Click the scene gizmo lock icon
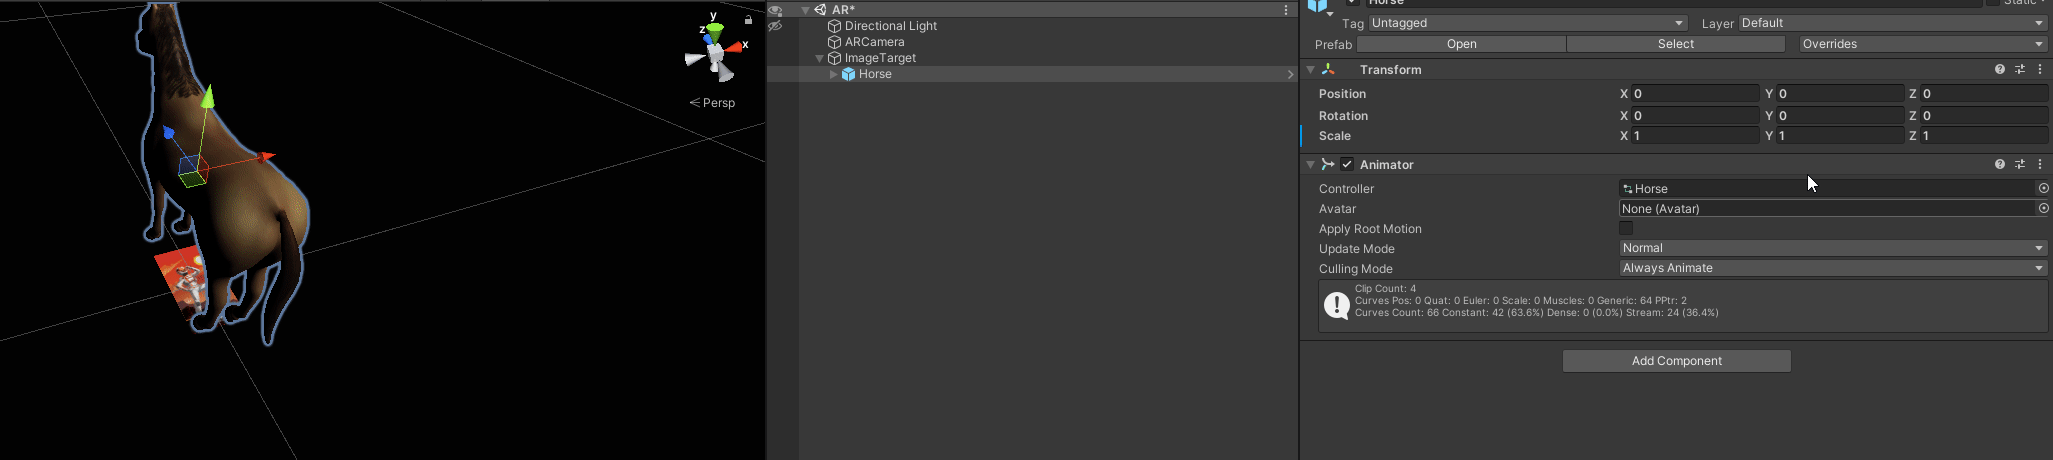The image size is (2053, 460). point(748,19)
